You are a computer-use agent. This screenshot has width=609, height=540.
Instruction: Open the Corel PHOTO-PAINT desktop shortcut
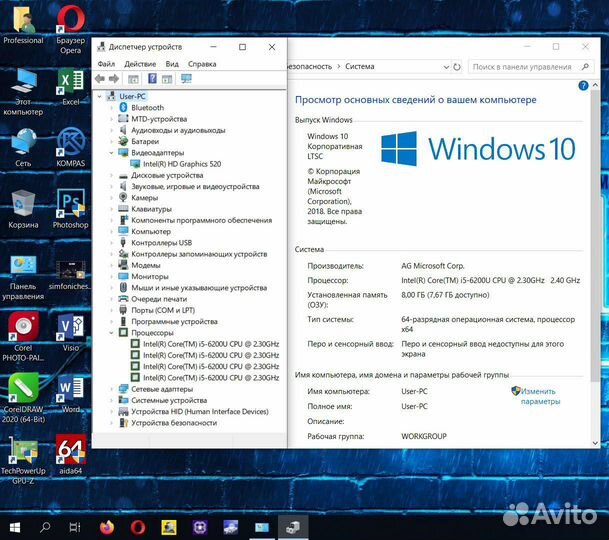click(23, 337)
